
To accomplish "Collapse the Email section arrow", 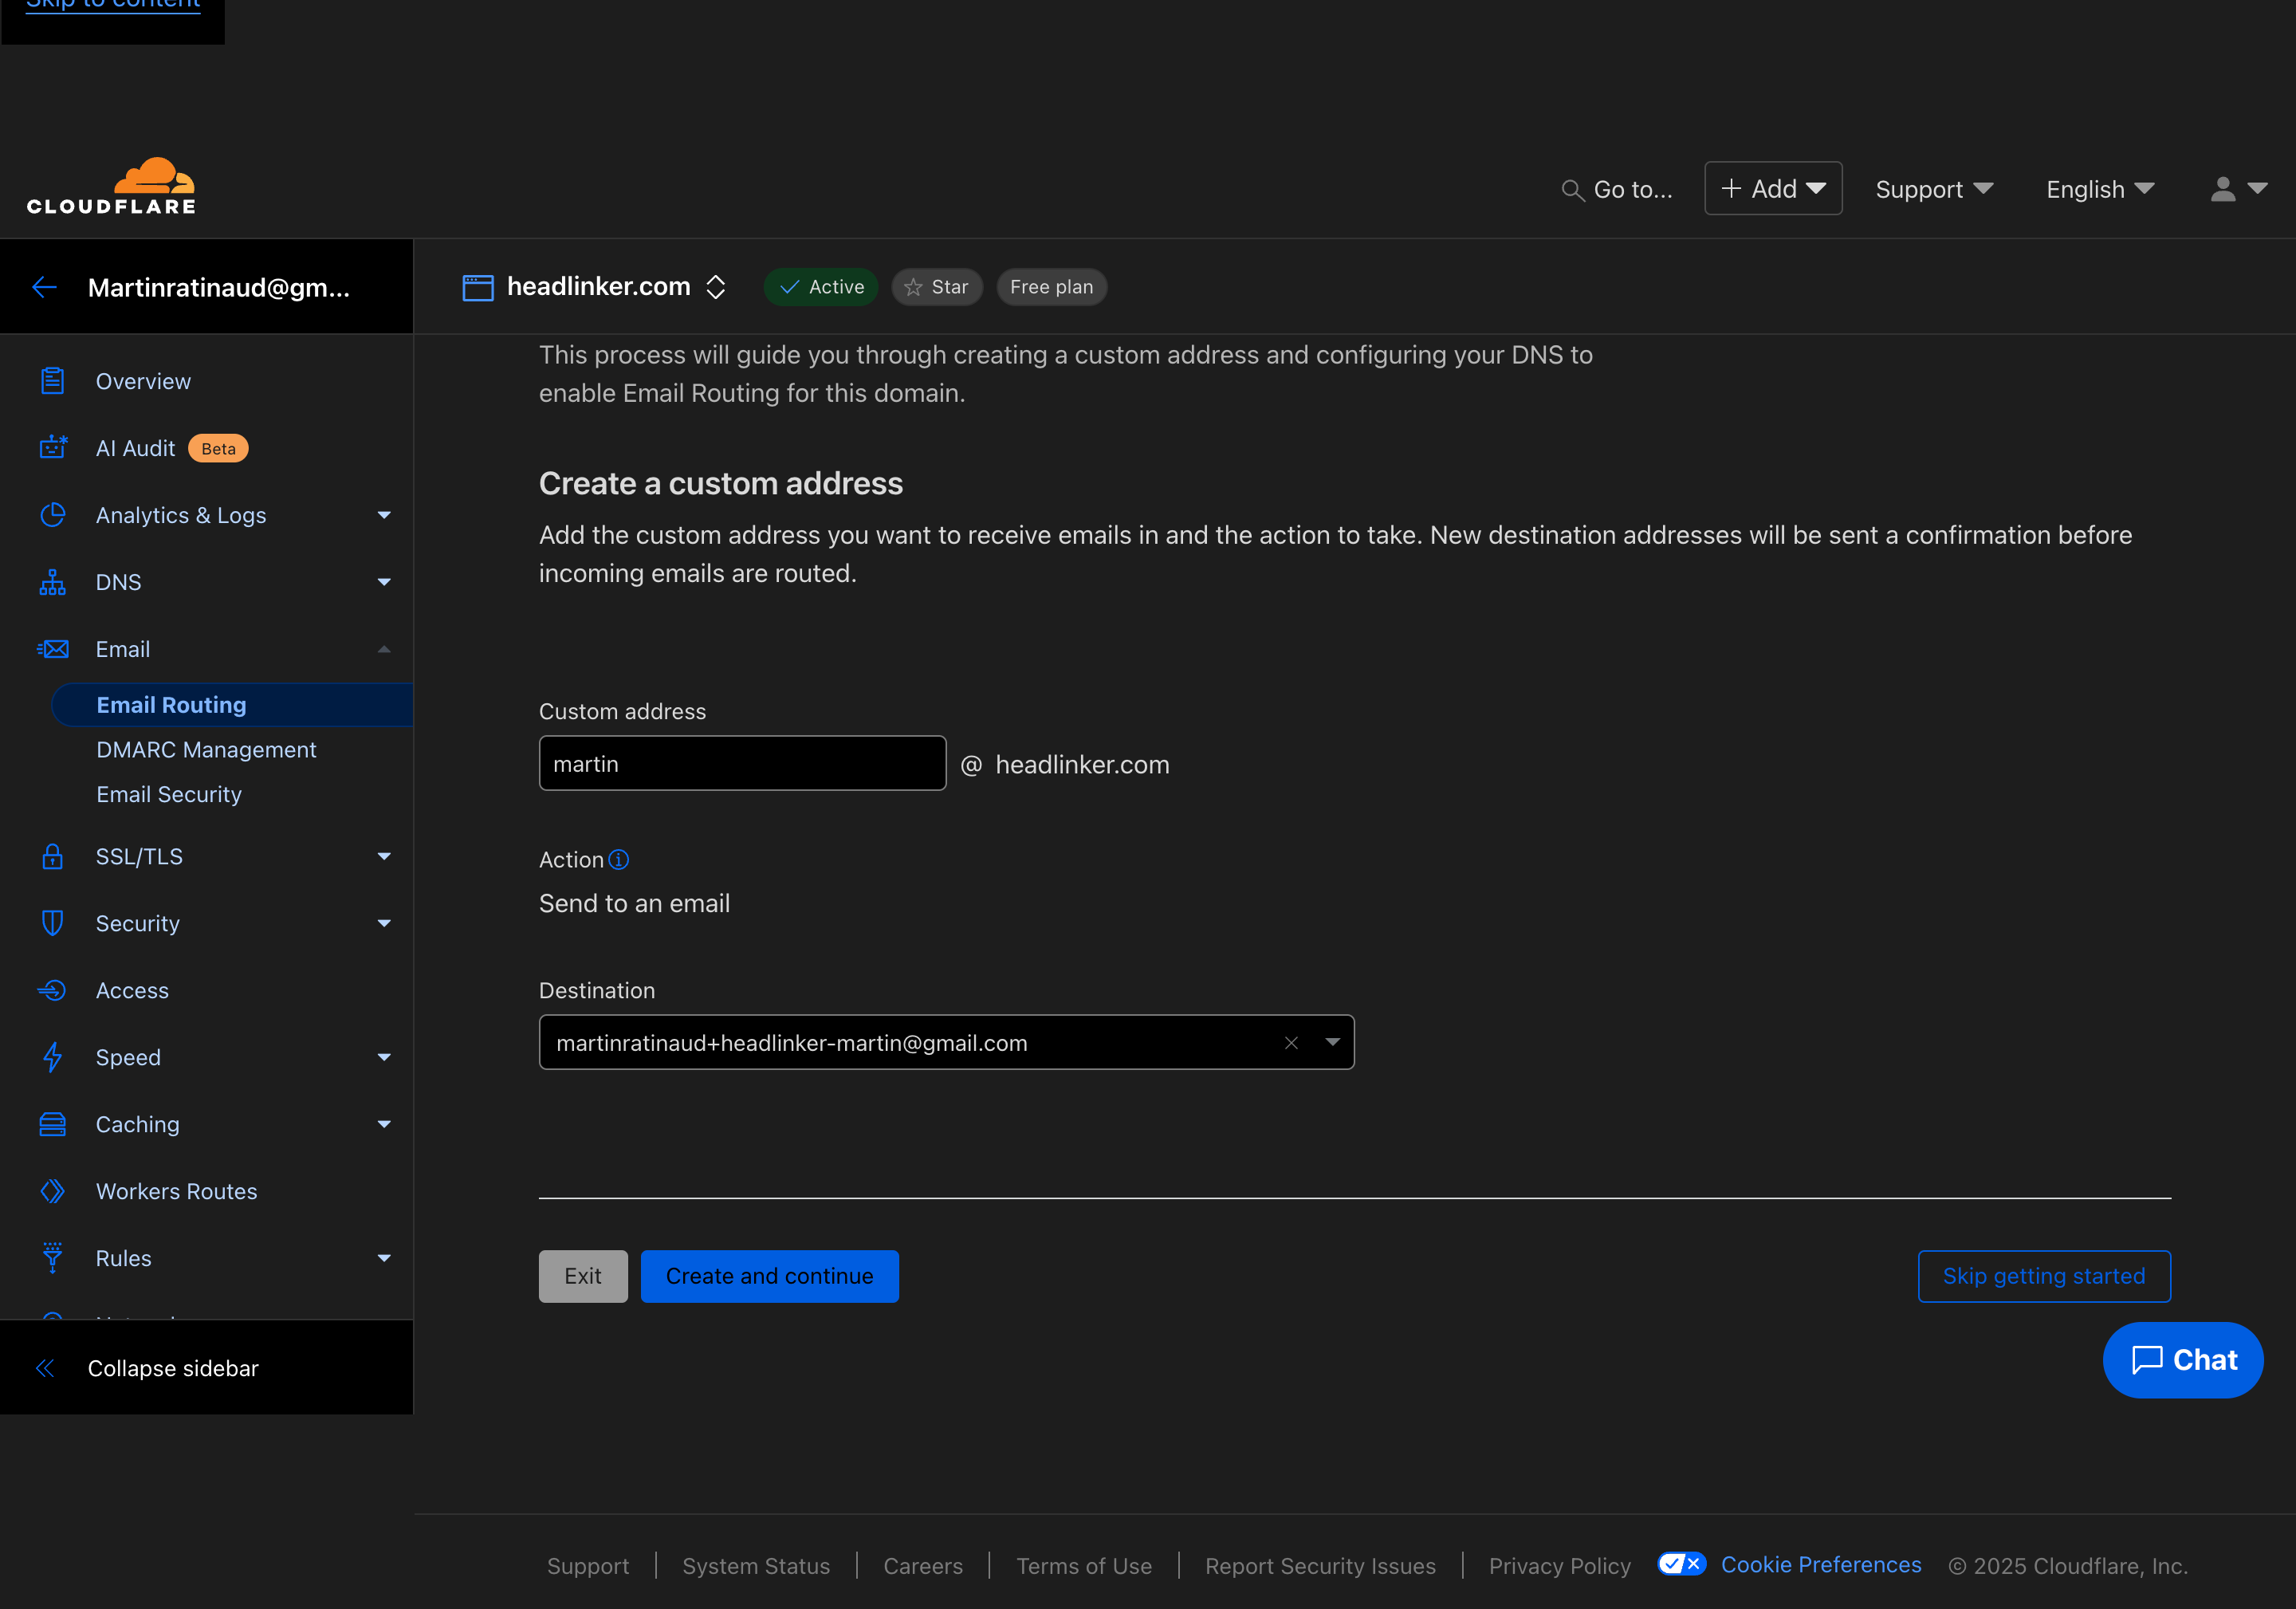I will pyautogui.click(x=384, y=649).
